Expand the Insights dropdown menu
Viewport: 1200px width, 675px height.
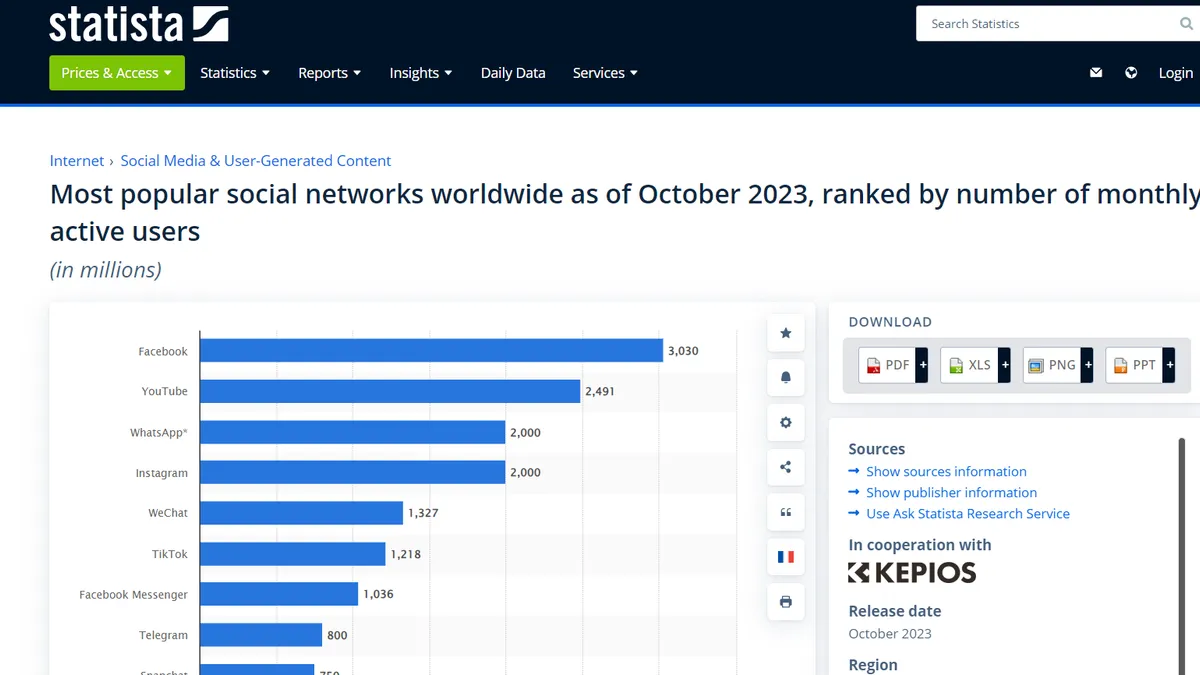point(421,73)
